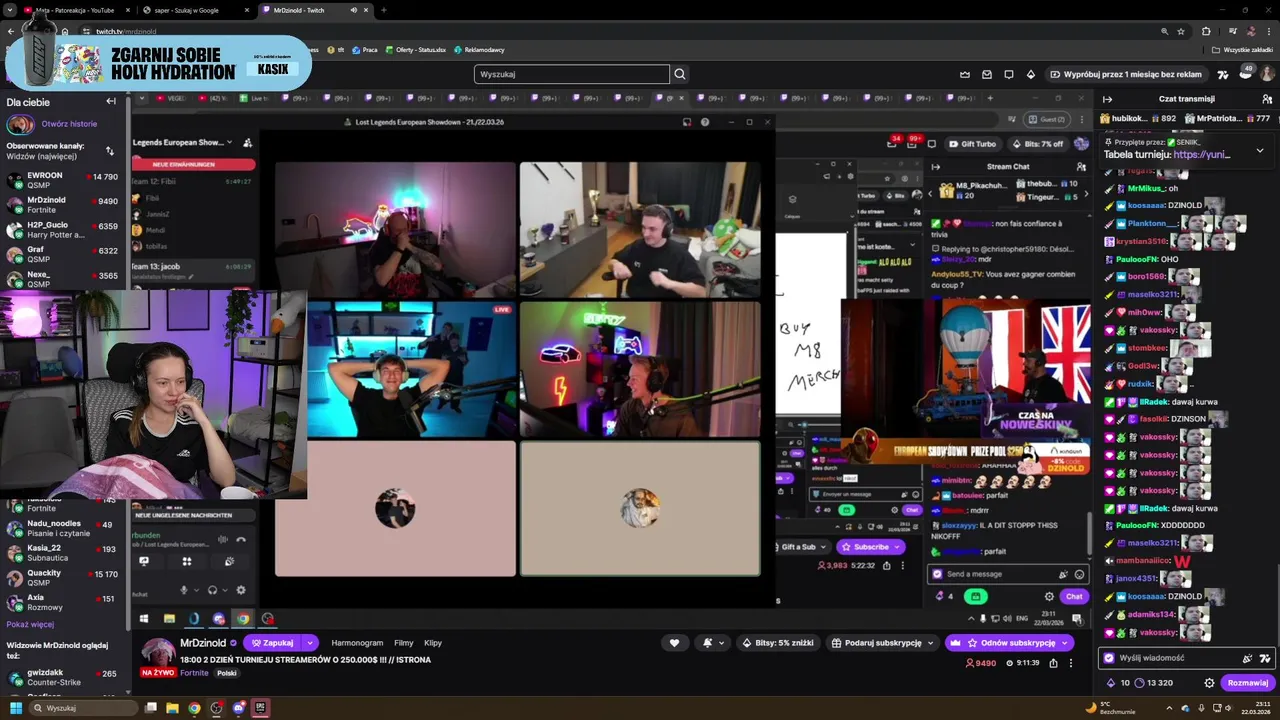Screen dimensions: 1280x720
Task: Expand Podaruj subskrypcję dropdown
Action: point(931,643)
